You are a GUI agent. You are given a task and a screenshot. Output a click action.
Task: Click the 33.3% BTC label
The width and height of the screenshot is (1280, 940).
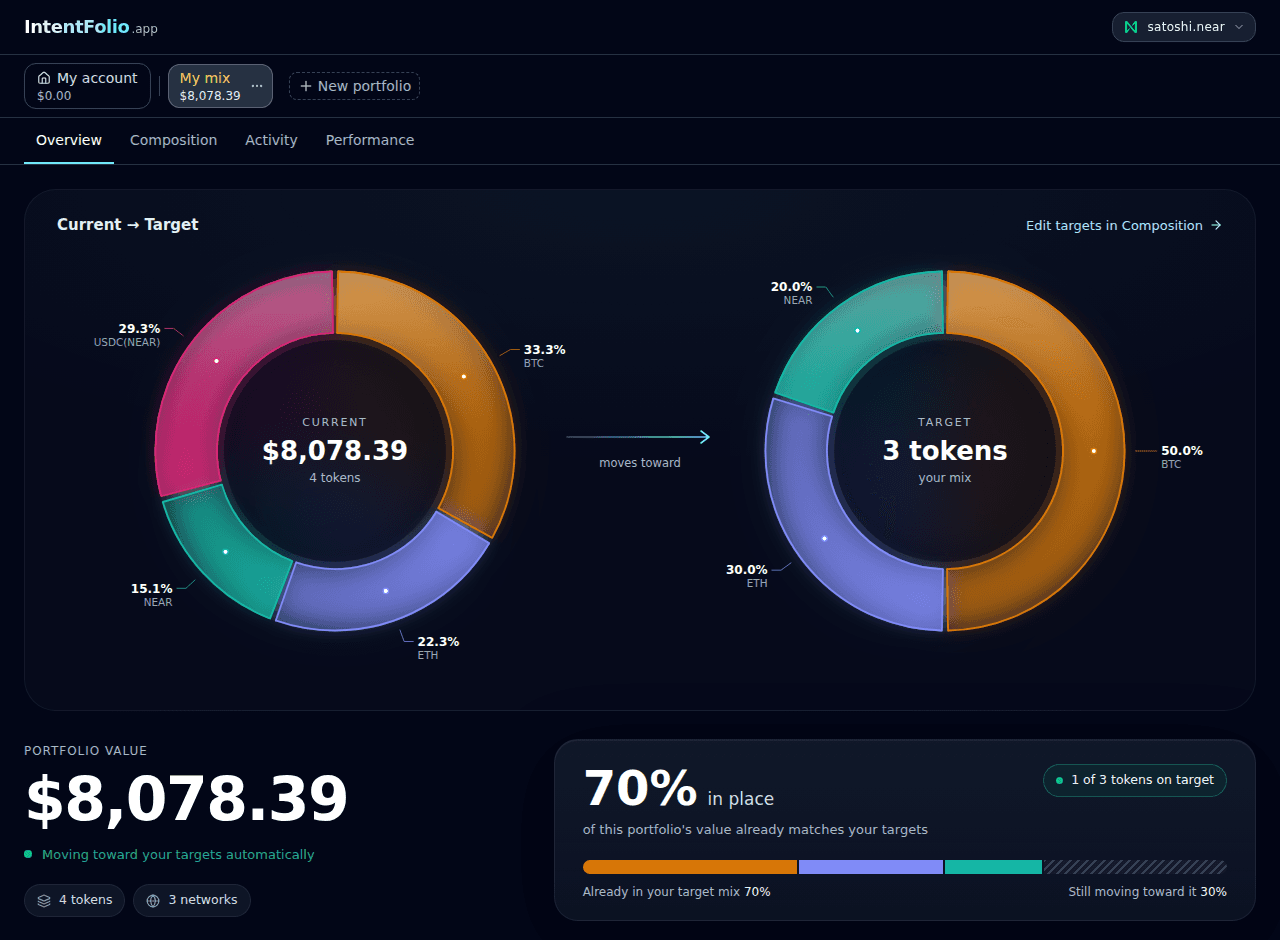[x=544, y=356]
